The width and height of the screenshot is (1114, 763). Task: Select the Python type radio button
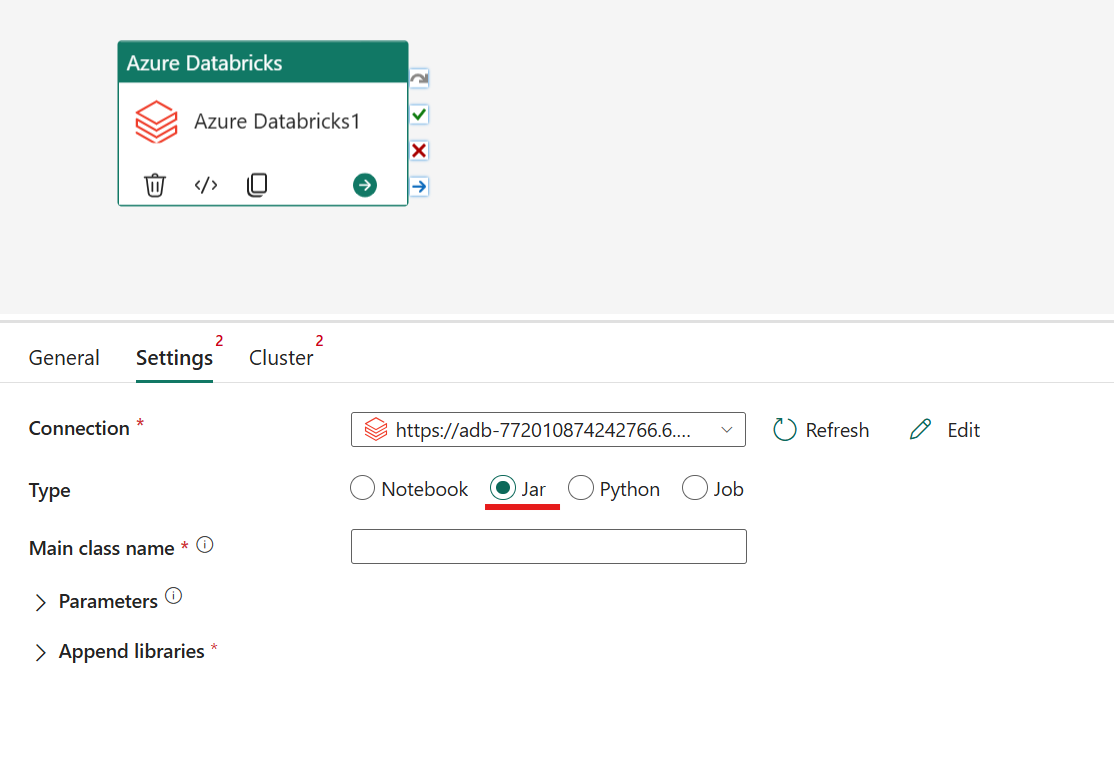click(580, 488)
